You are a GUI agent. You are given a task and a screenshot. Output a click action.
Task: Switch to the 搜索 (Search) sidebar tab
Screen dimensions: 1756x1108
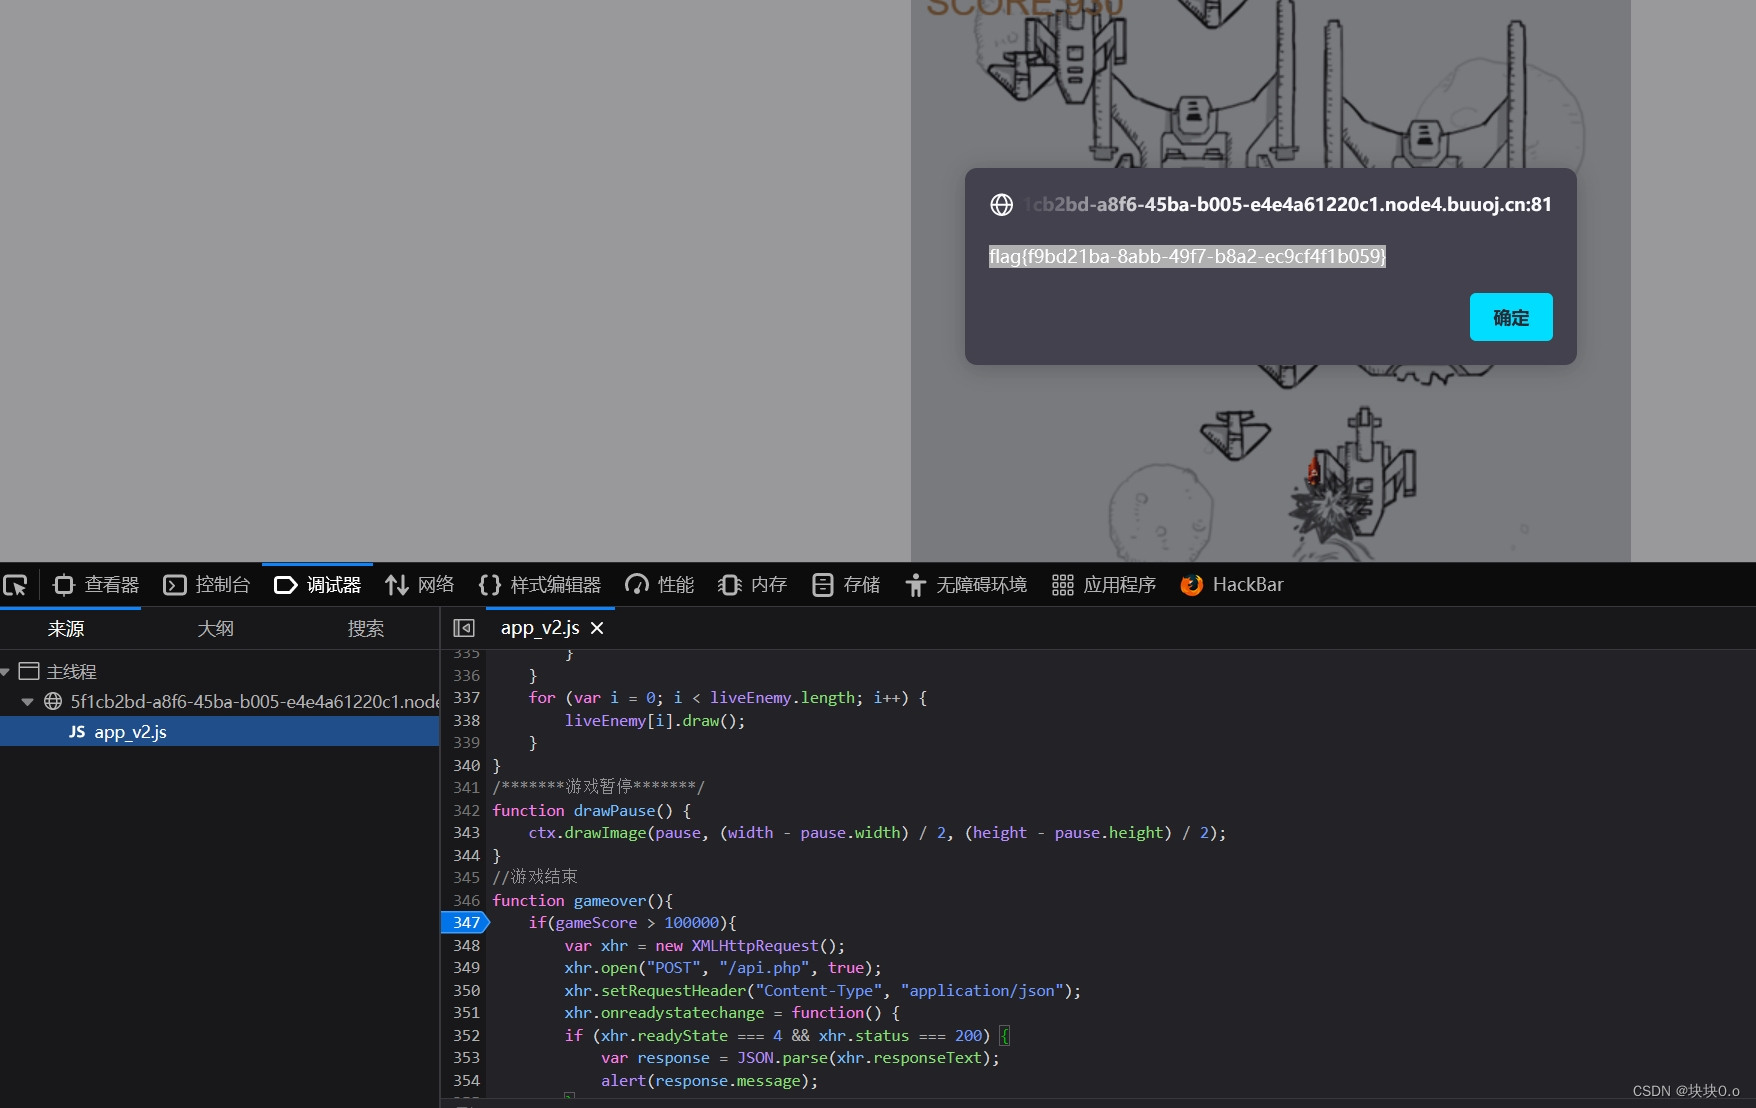point(365,629)
